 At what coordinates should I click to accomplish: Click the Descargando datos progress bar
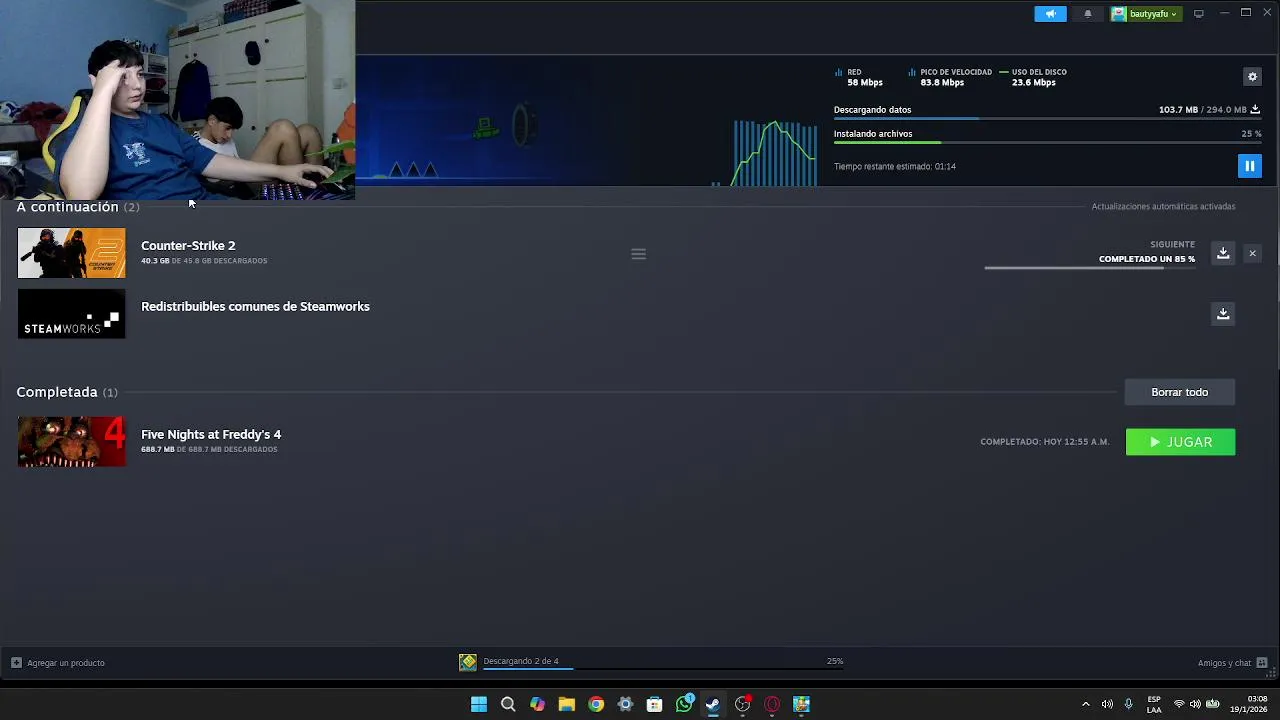click(1047, 119)
